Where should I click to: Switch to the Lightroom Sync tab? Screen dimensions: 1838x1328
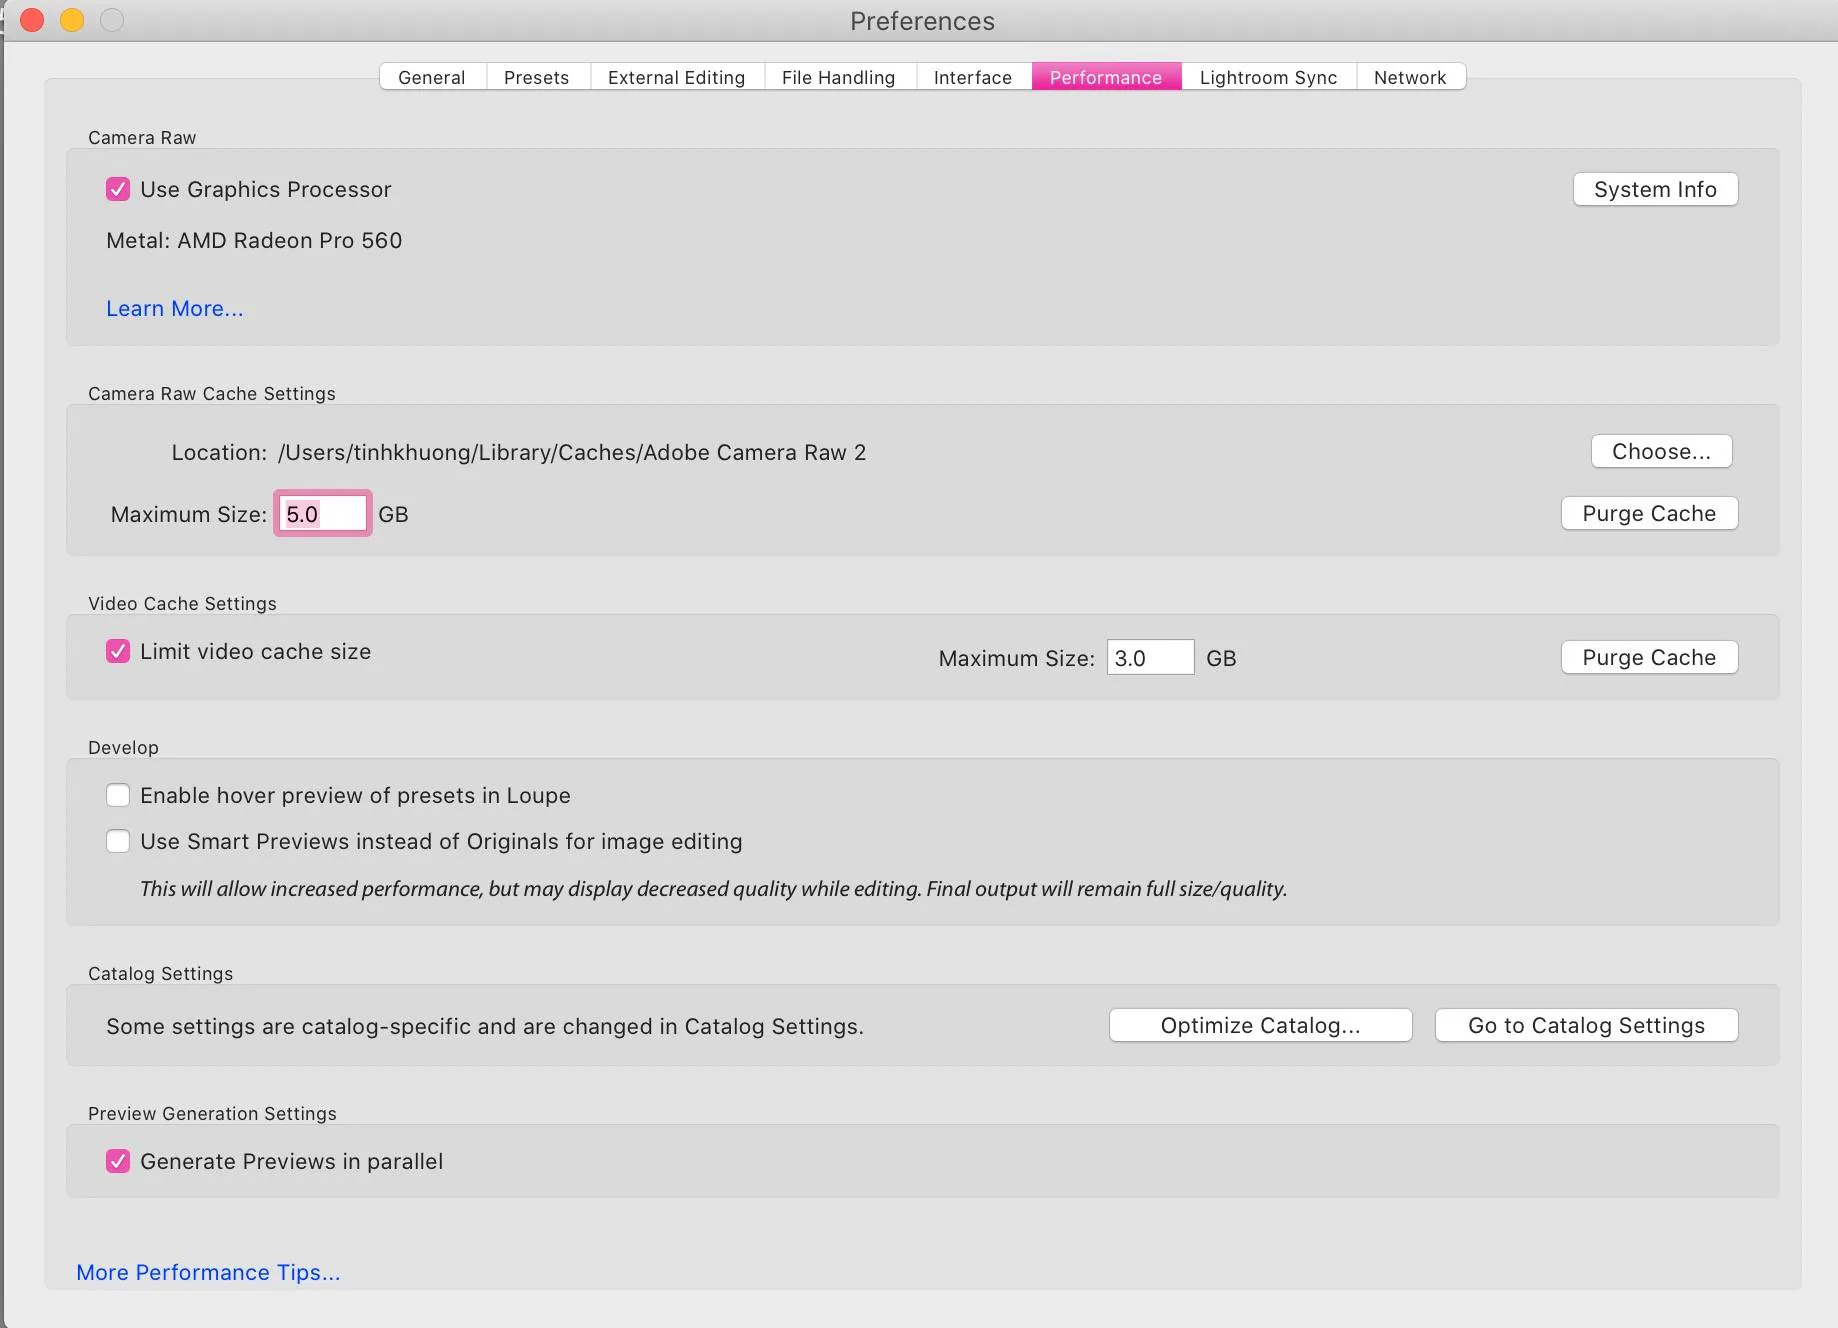1269,77
